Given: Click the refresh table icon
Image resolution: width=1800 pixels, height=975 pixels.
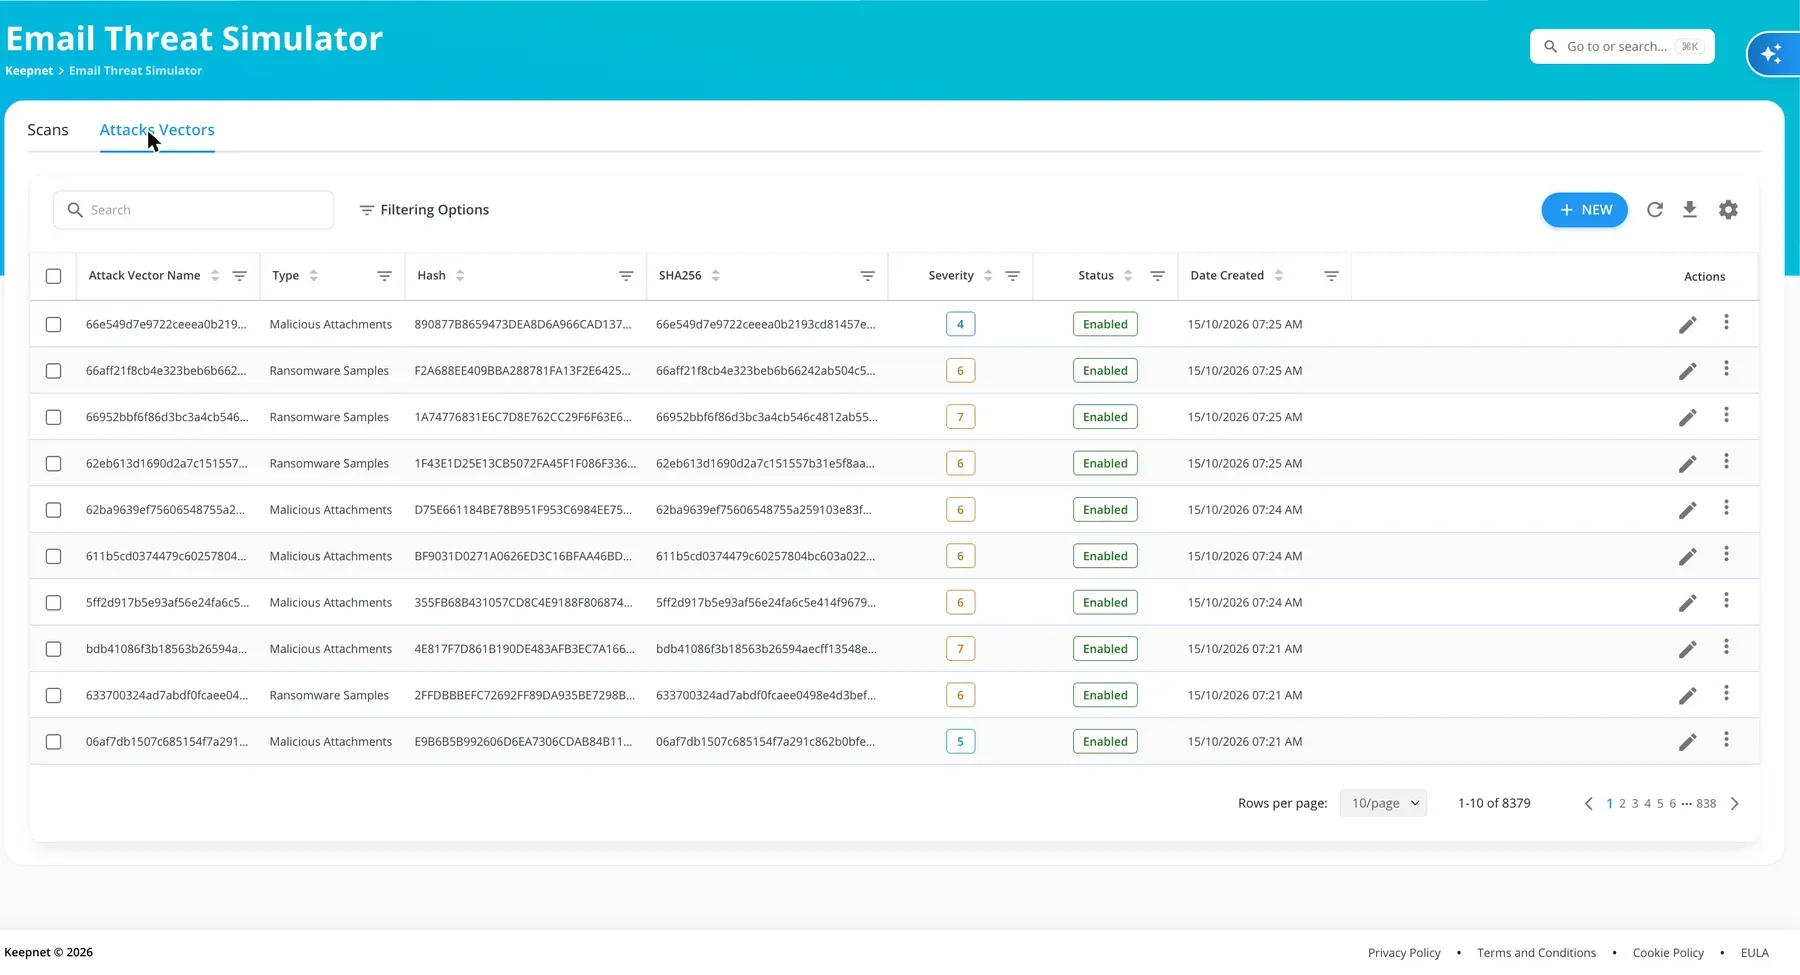Looking at the screenshot, I should 1655,210.
